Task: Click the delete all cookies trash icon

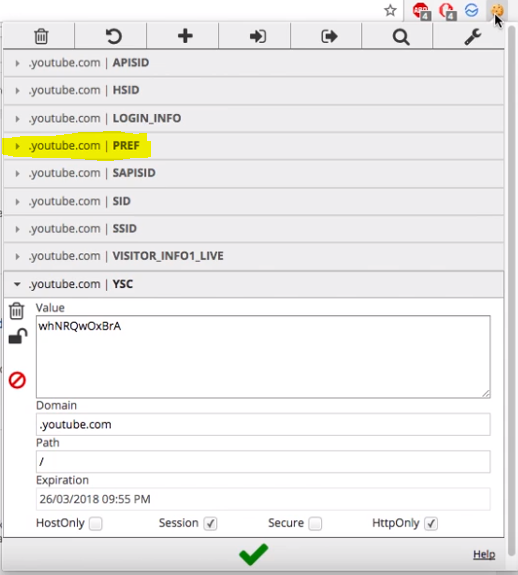Action: pyautogui.click(x=41, y=36)
